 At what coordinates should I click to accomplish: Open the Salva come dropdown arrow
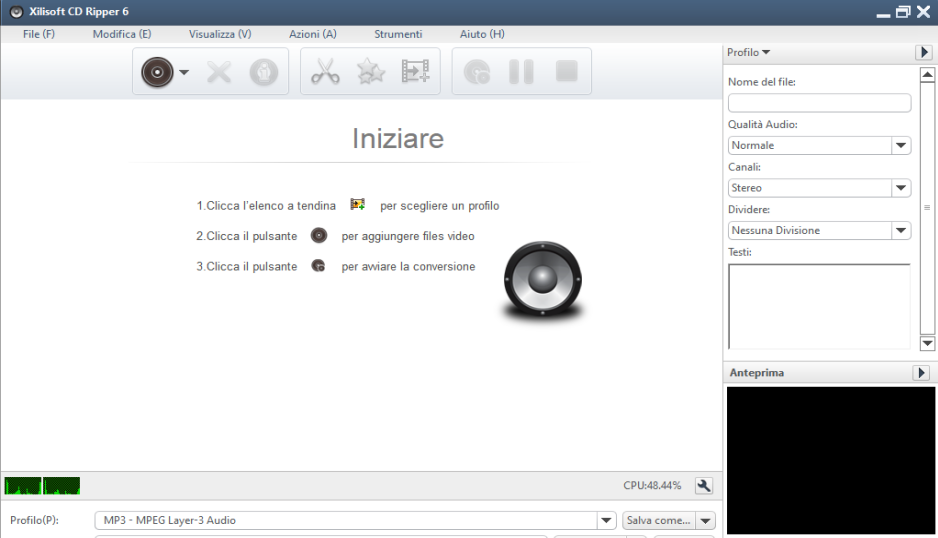tap(706, 521)
